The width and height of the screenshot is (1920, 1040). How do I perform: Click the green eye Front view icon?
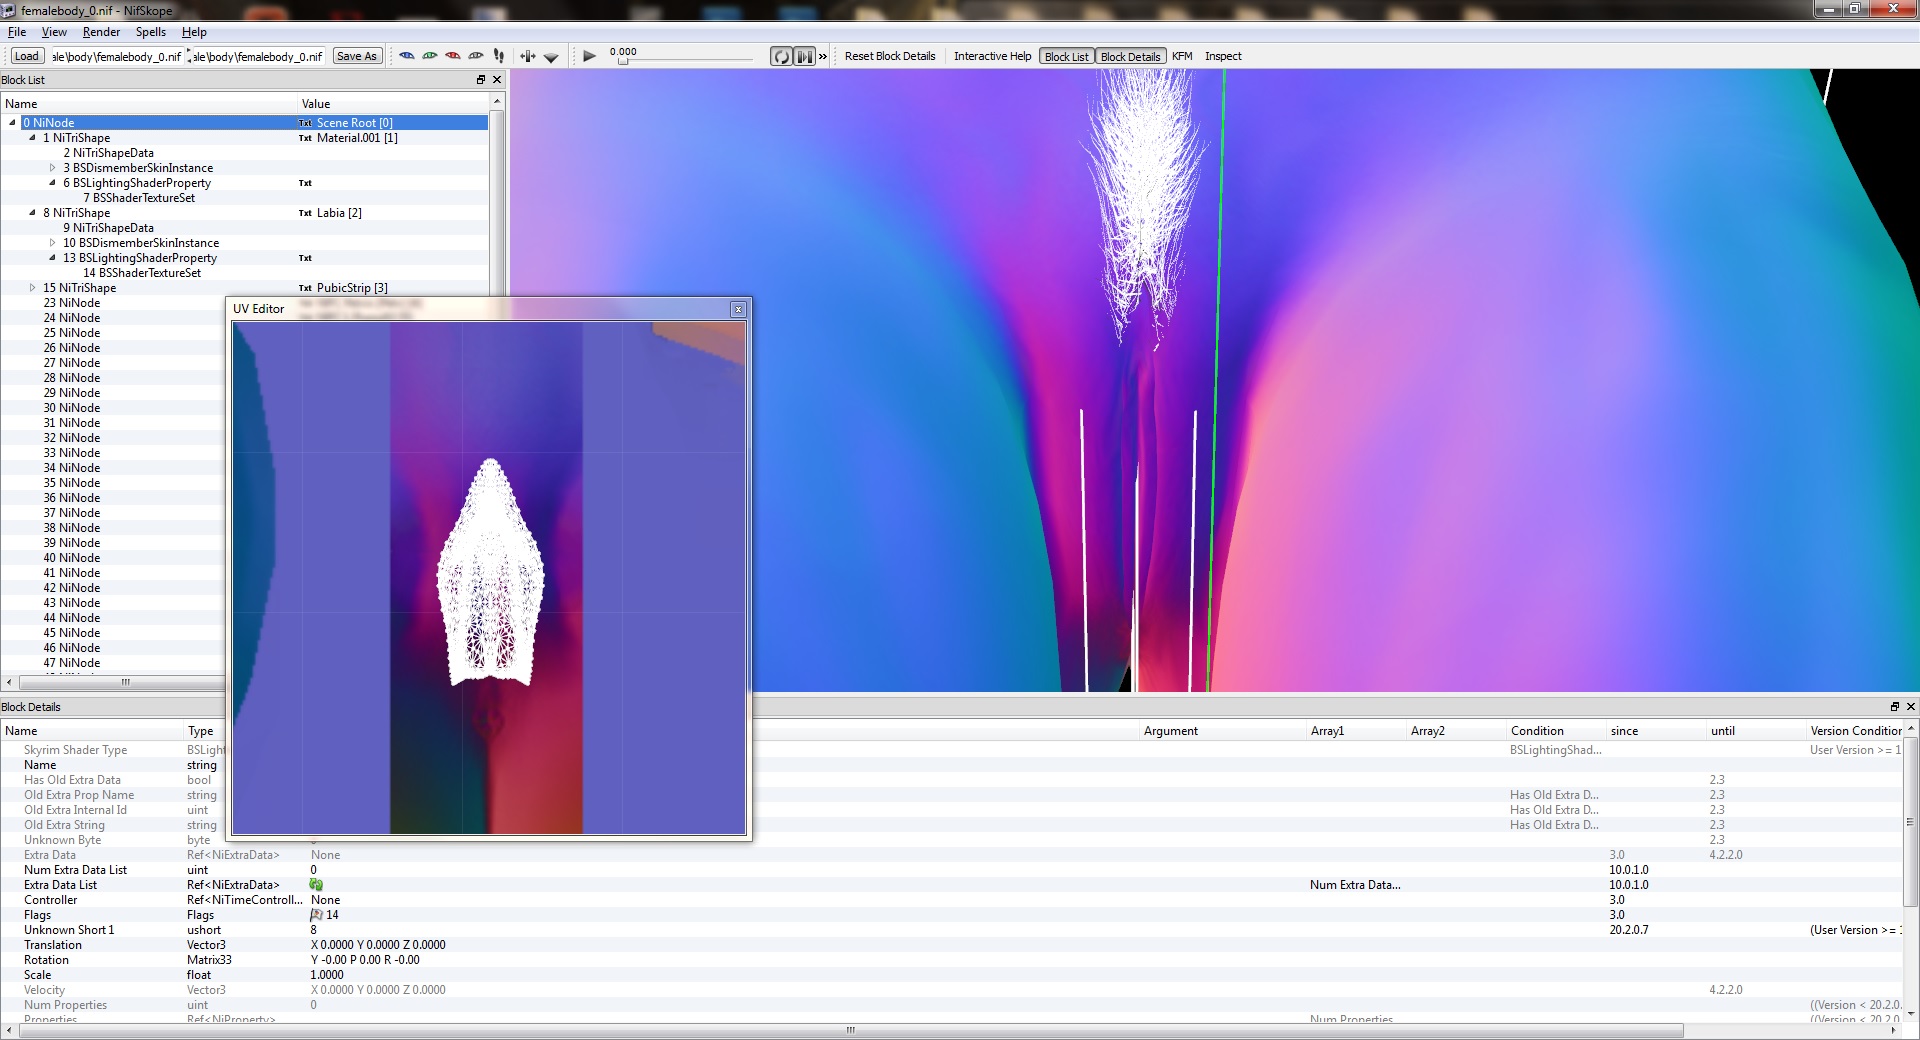430,56
